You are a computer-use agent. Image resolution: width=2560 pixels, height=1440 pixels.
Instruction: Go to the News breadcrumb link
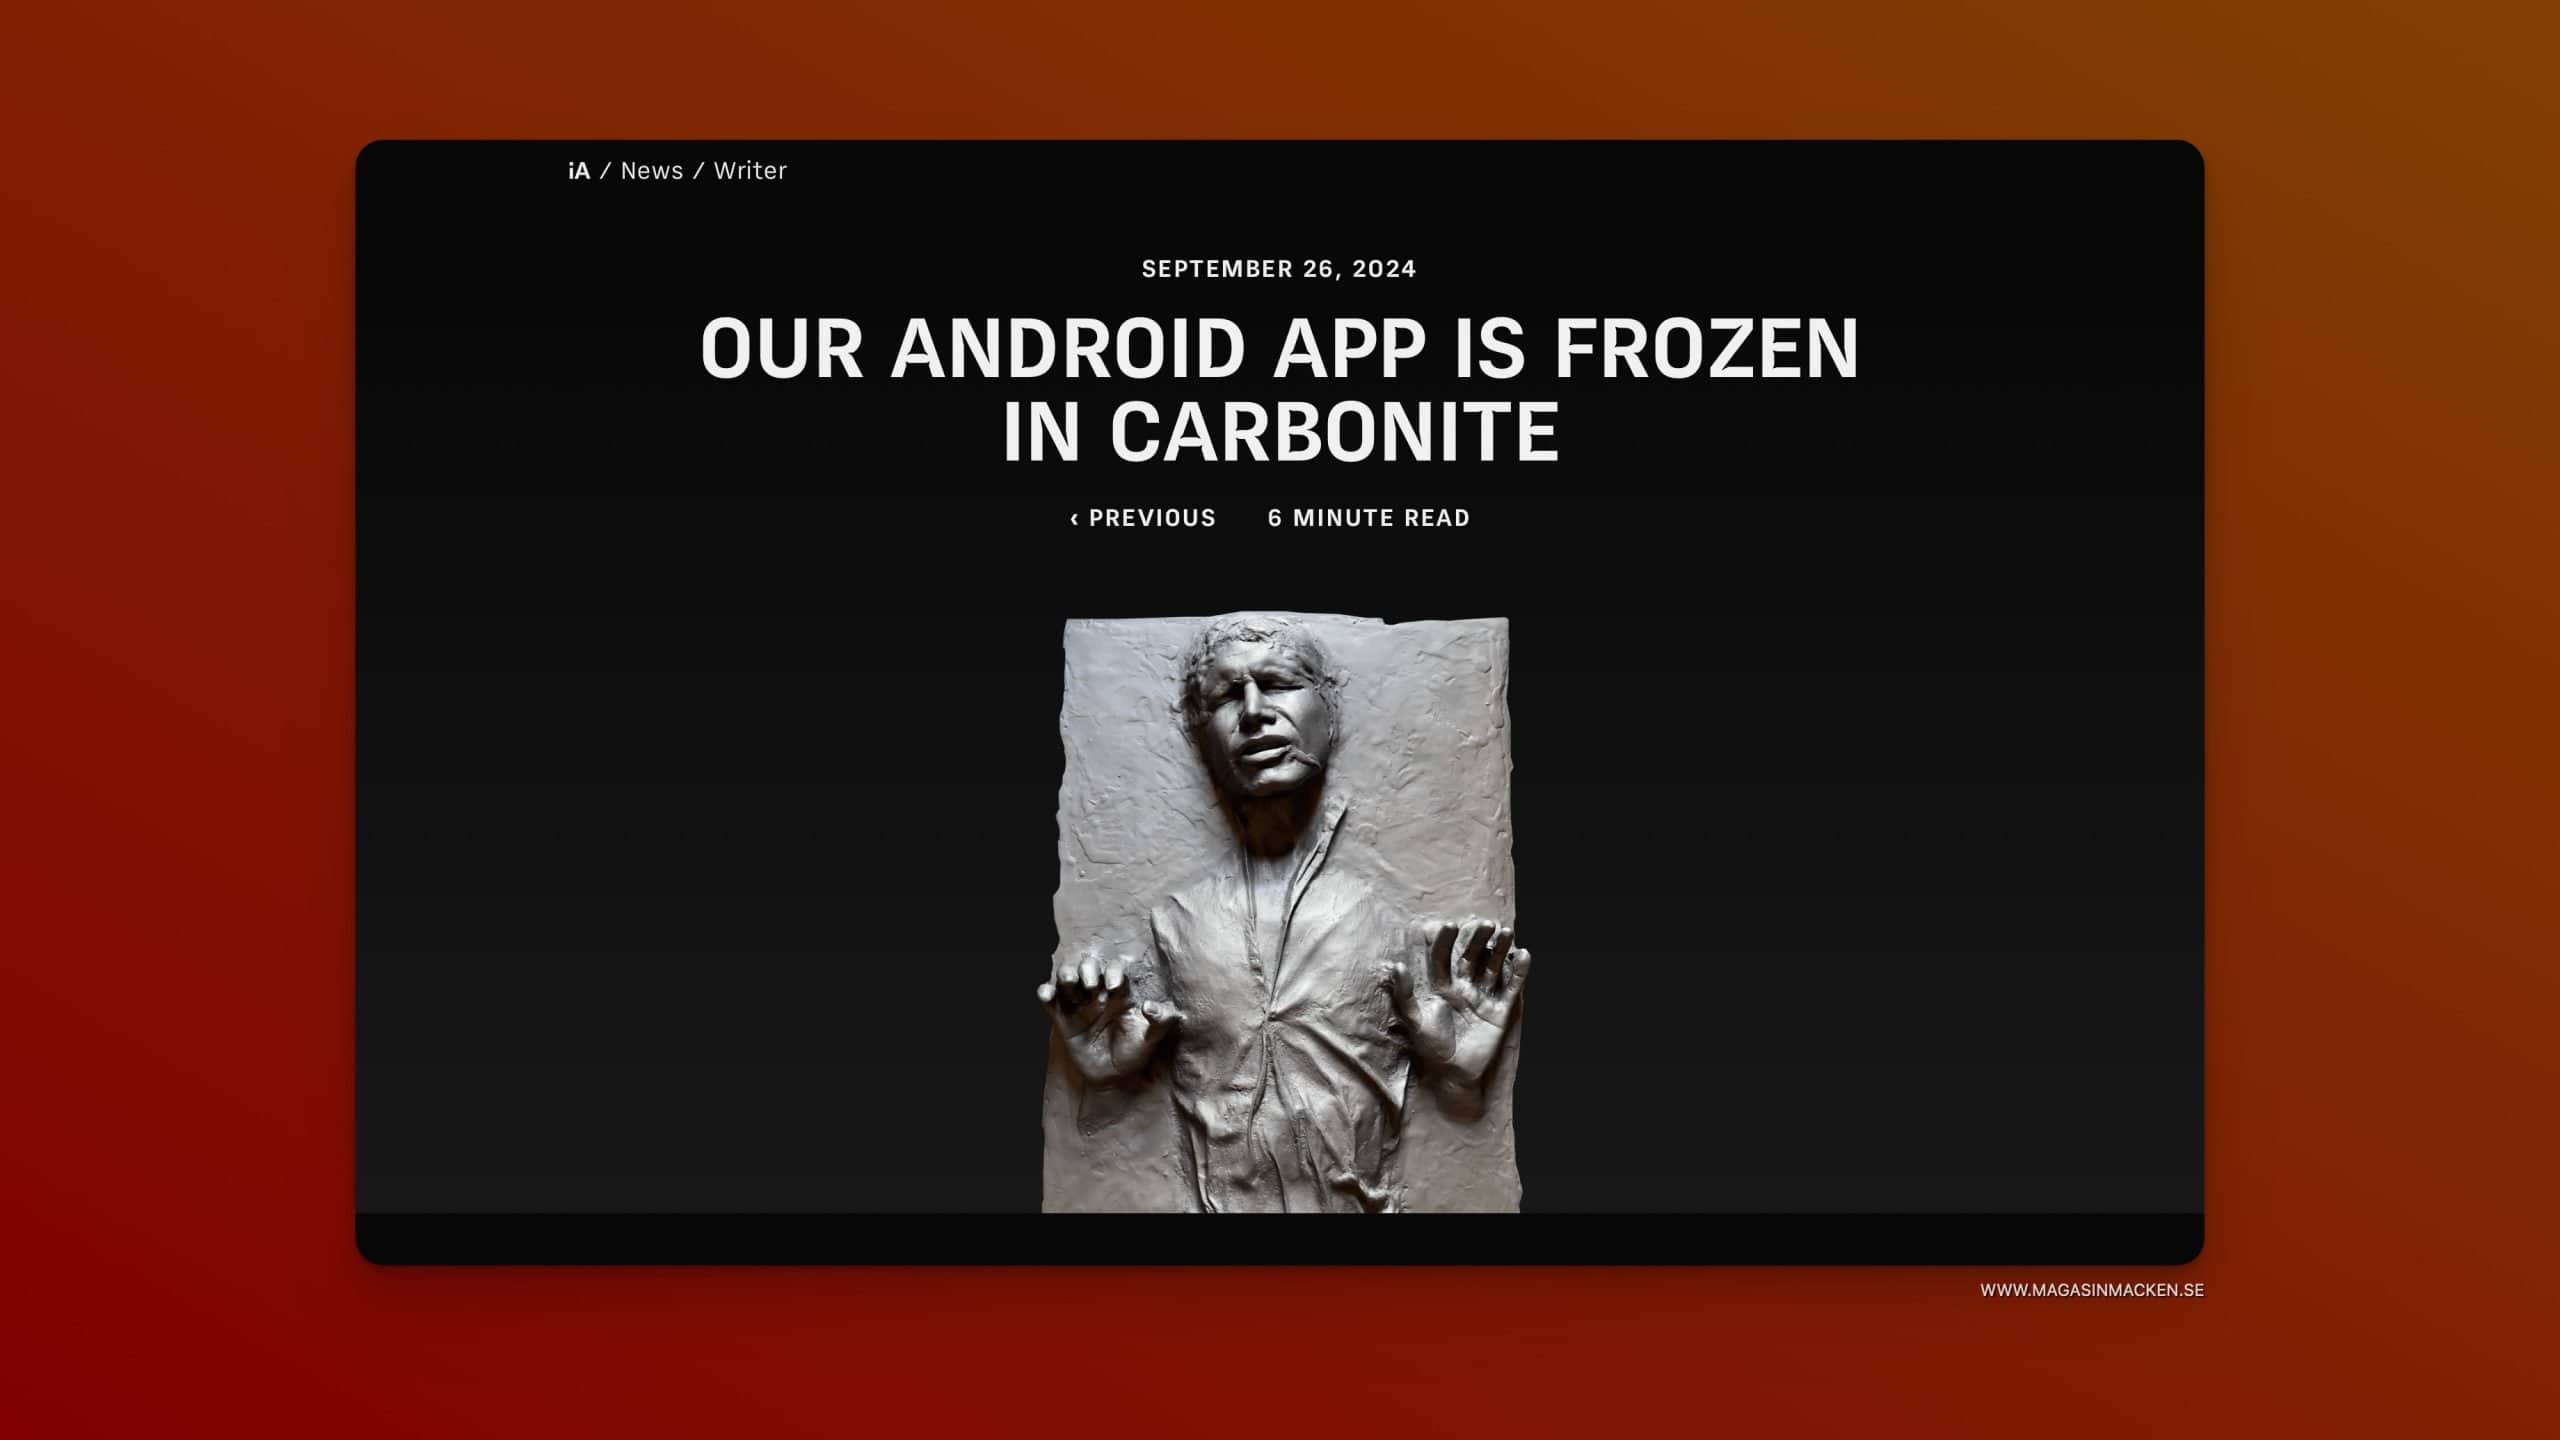[x=652, y=171]
